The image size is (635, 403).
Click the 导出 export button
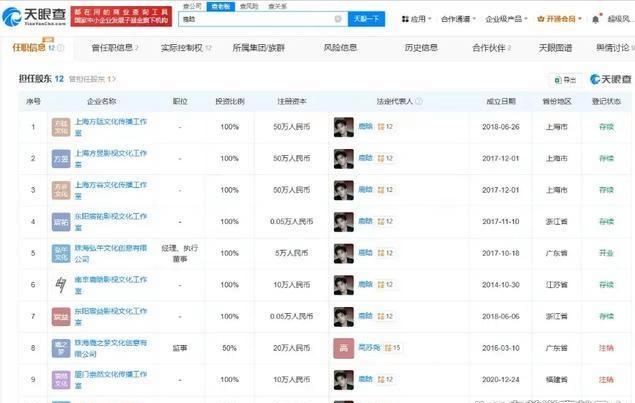(565, 80)
